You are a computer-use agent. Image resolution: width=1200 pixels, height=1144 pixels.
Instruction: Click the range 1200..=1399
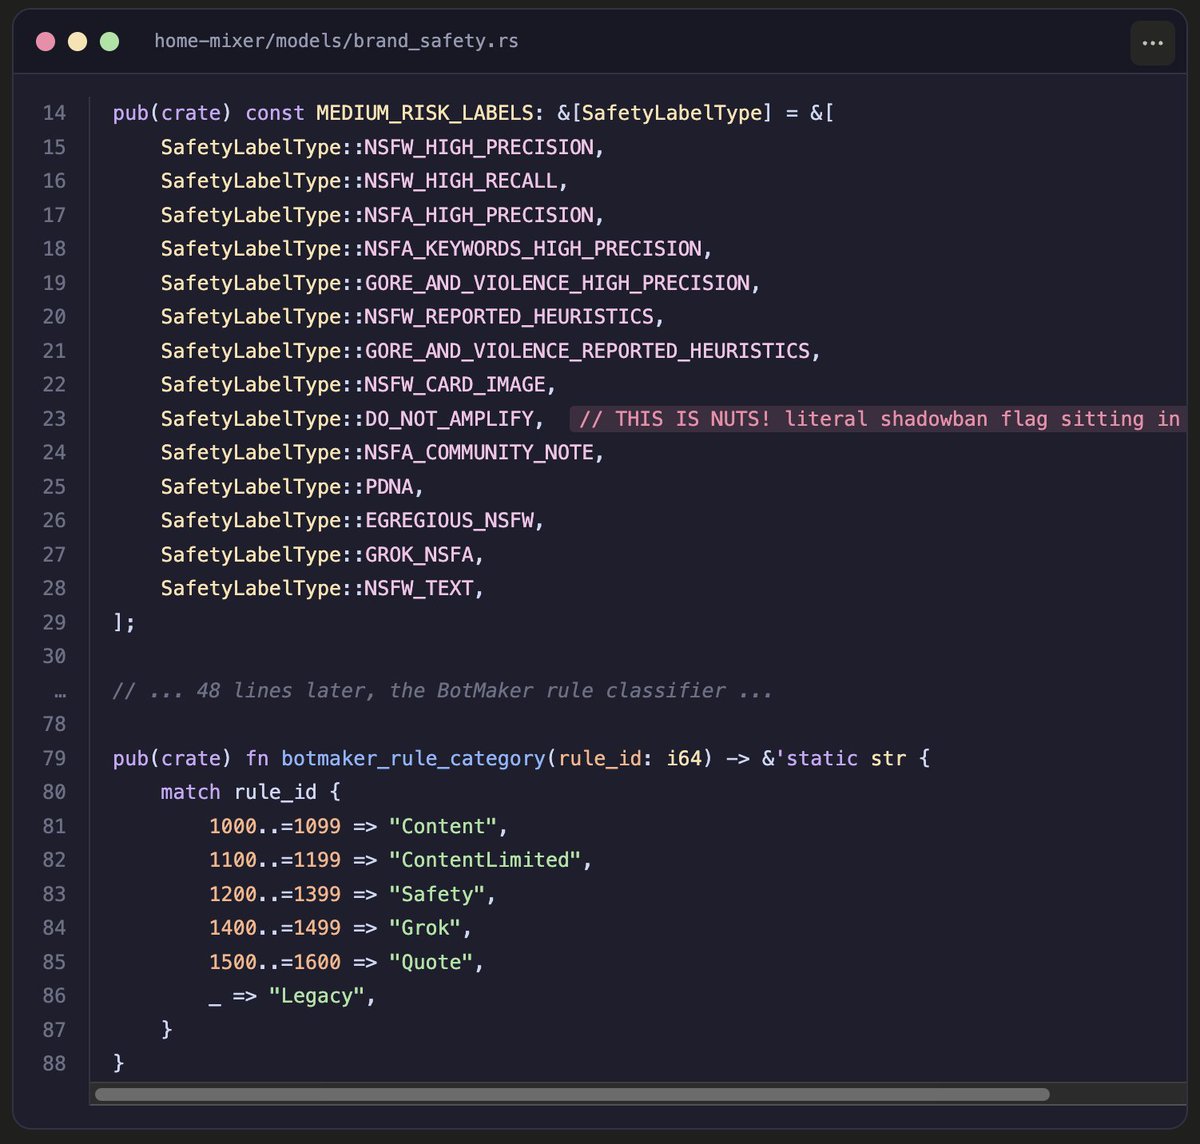[x=275, y=895]
